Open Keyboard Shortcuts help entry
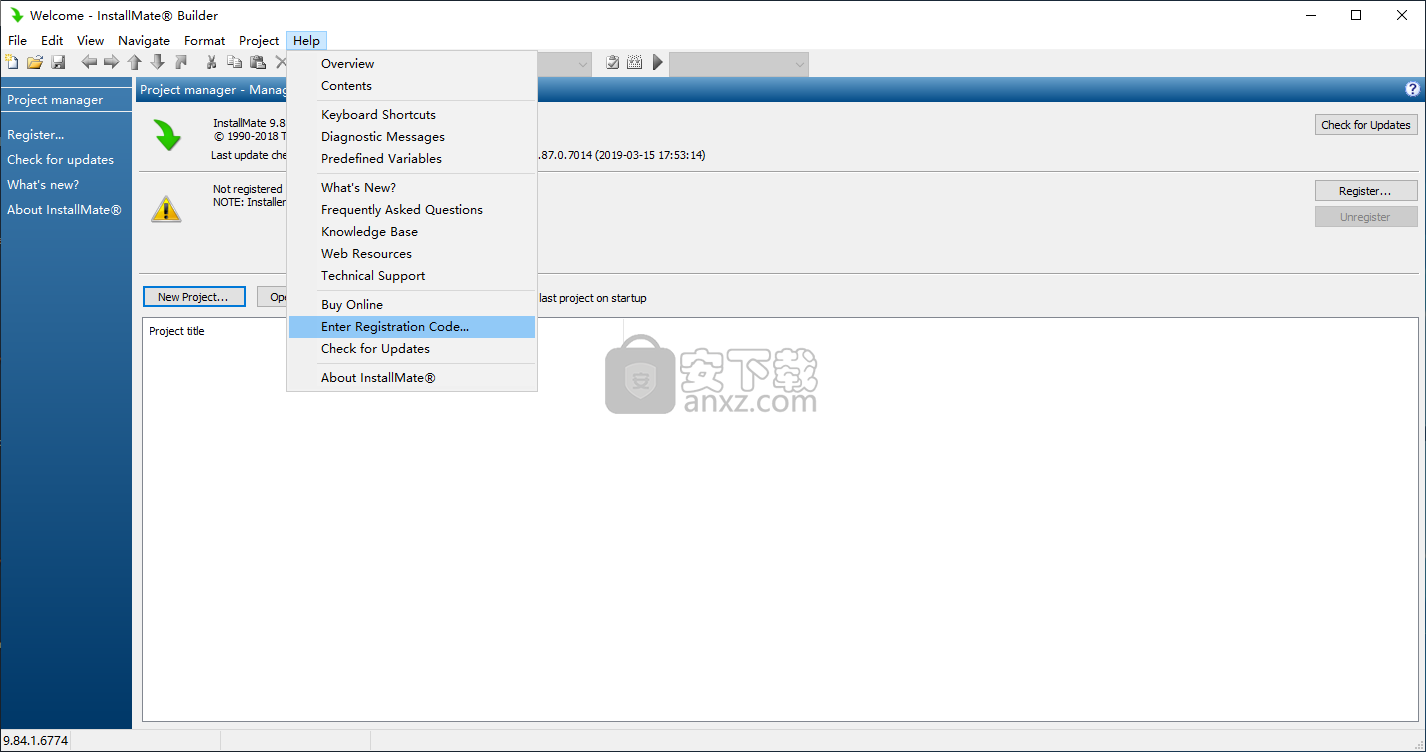This screenshot has width=1426, height=752. (x=412, y=114)
